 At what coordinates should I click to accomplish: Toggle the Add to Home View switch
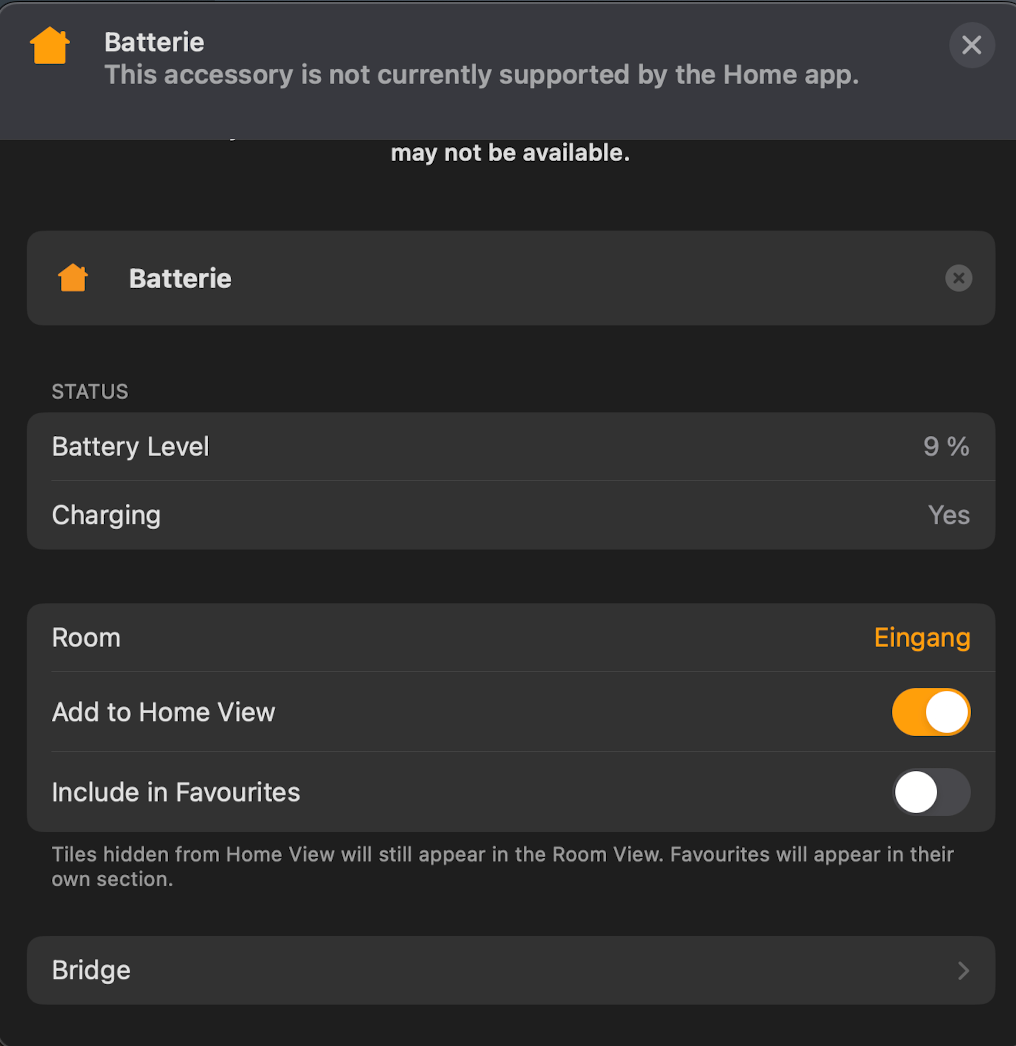click(x=931, y=712)
